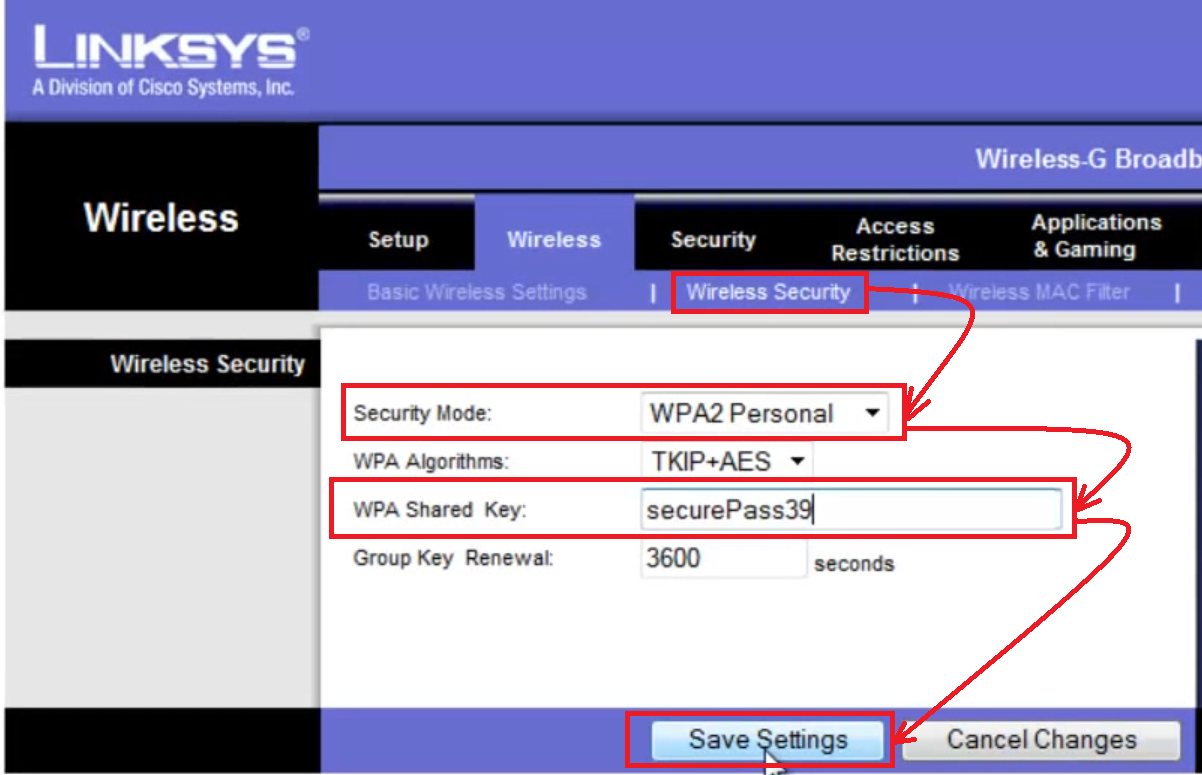Open the Setup tab

pyautogui.click(x=398, y=240)
